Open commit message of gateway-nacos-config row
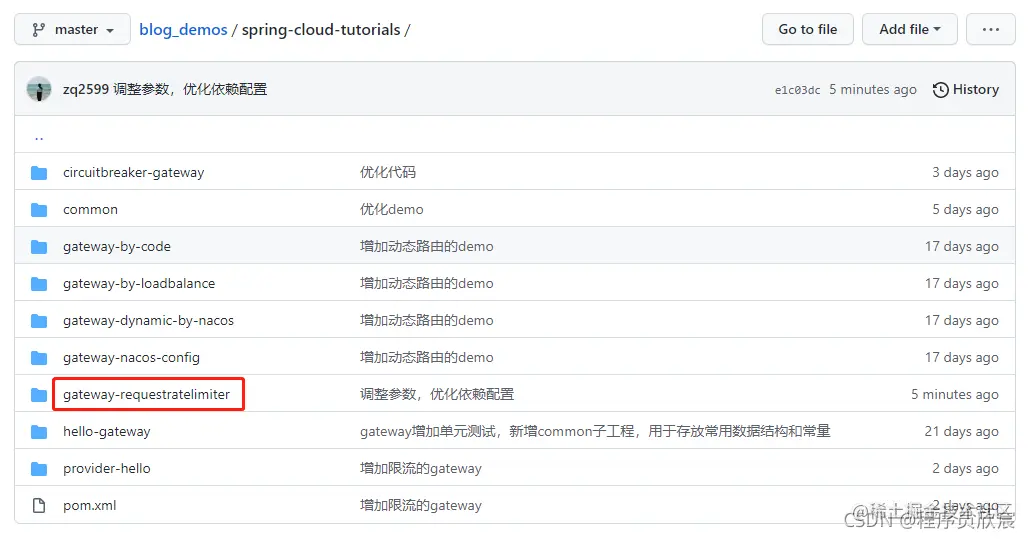This screenshot has width=1030, height=539. coord(426,358)
